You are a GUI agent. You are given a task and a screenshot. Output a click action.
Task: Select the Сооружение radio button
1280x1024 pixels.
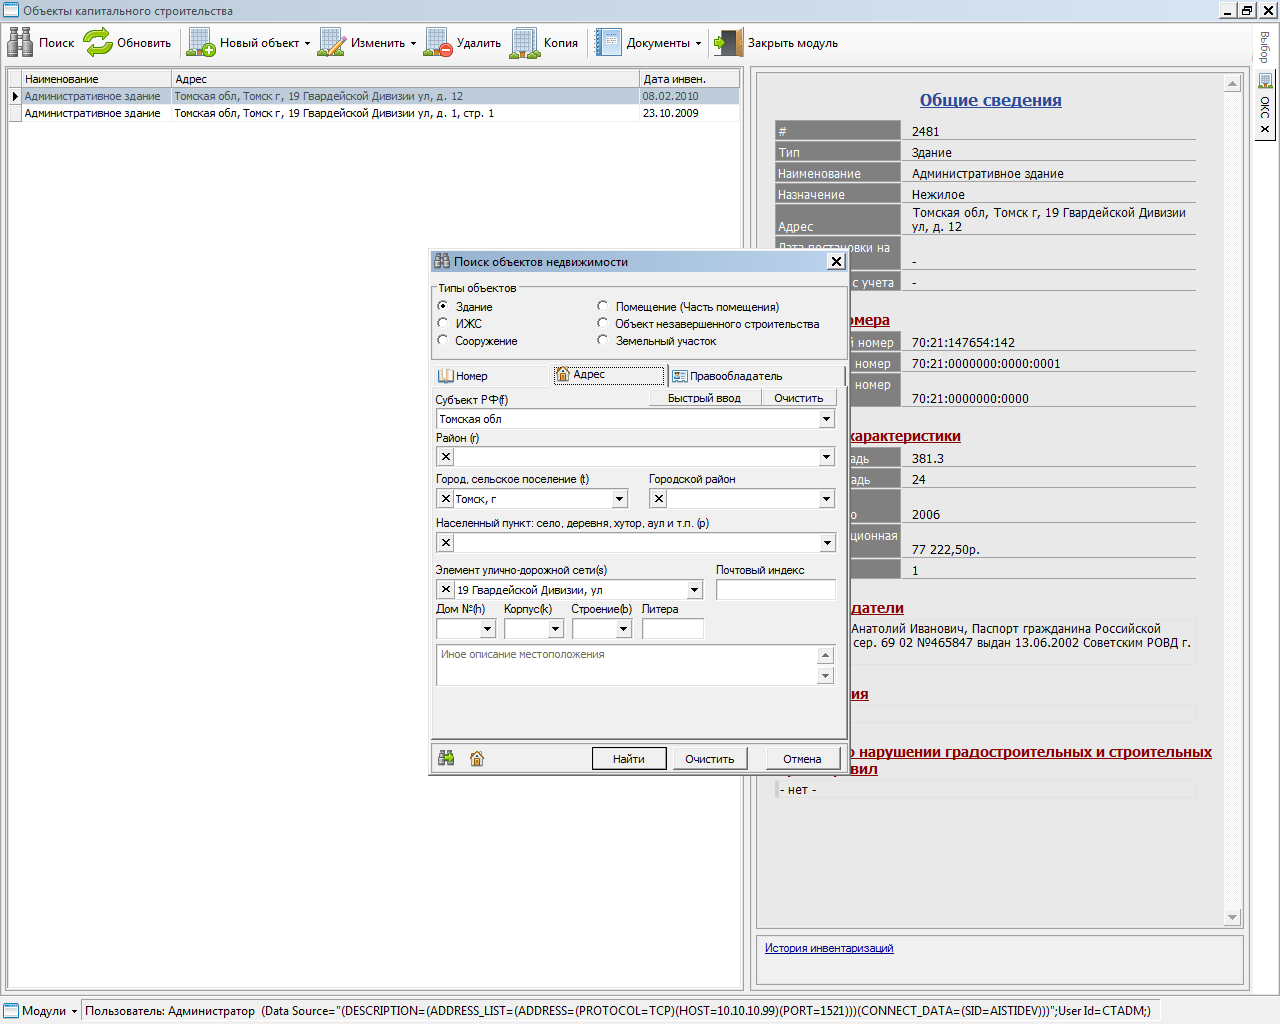[443, 340]
